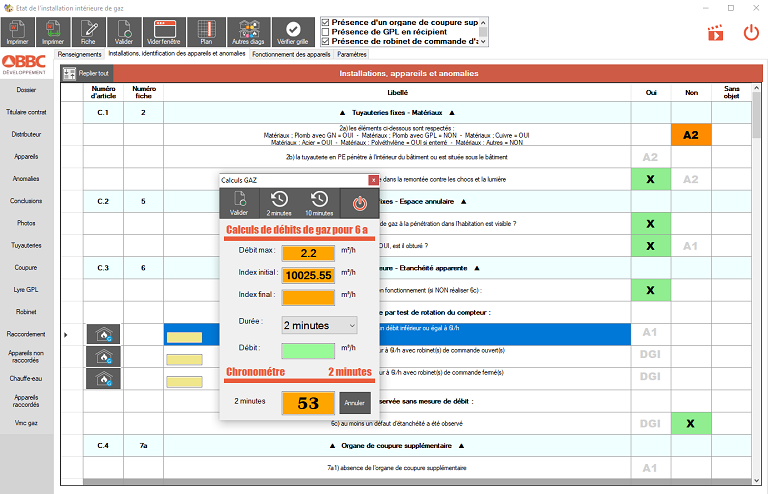Click the green Débit result field
Screen dimensions: 768x494
click(308, 351)
